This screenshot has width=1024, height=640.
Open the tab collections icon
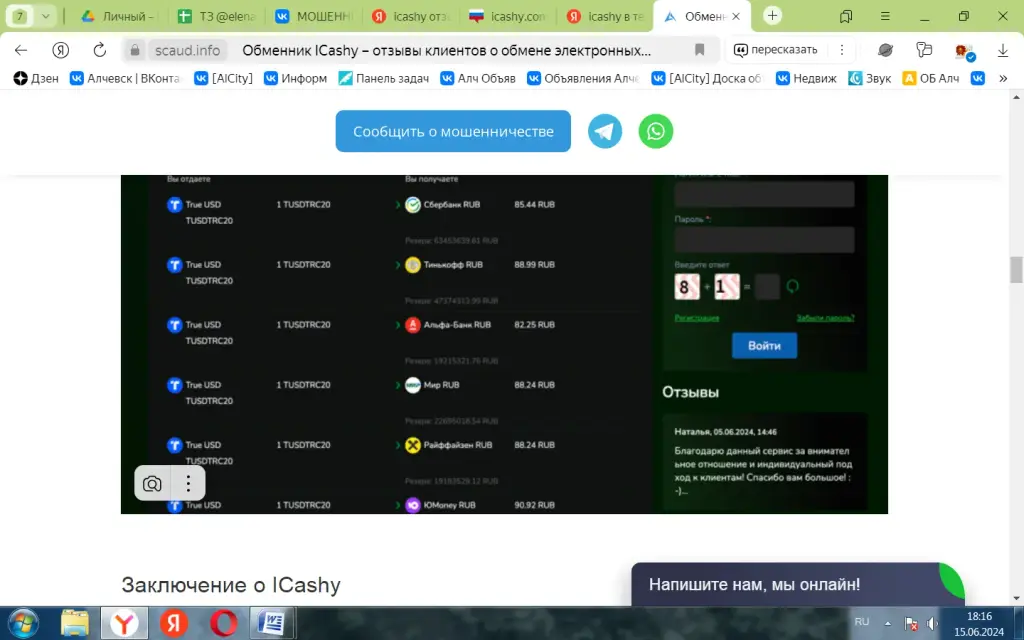[846, 16]
